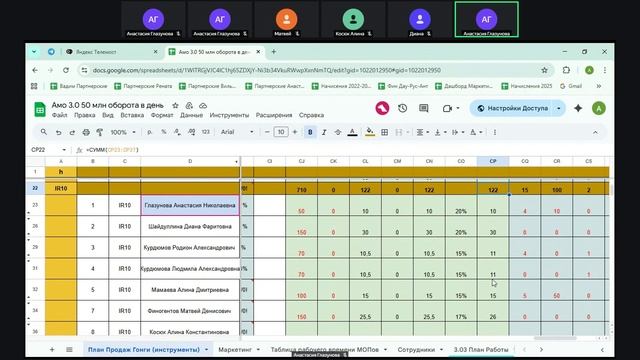
Task: Decrease decimal places
Action: click(178, 132)
